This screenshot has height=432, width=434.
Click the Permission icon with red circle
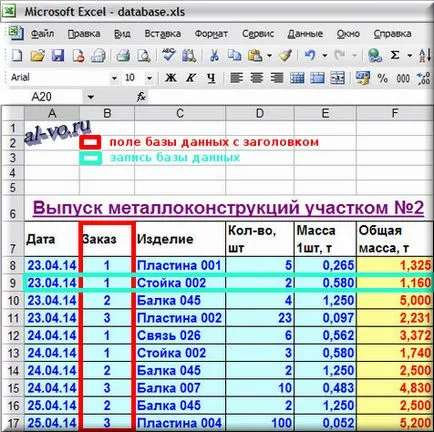(x=78, y=55)
